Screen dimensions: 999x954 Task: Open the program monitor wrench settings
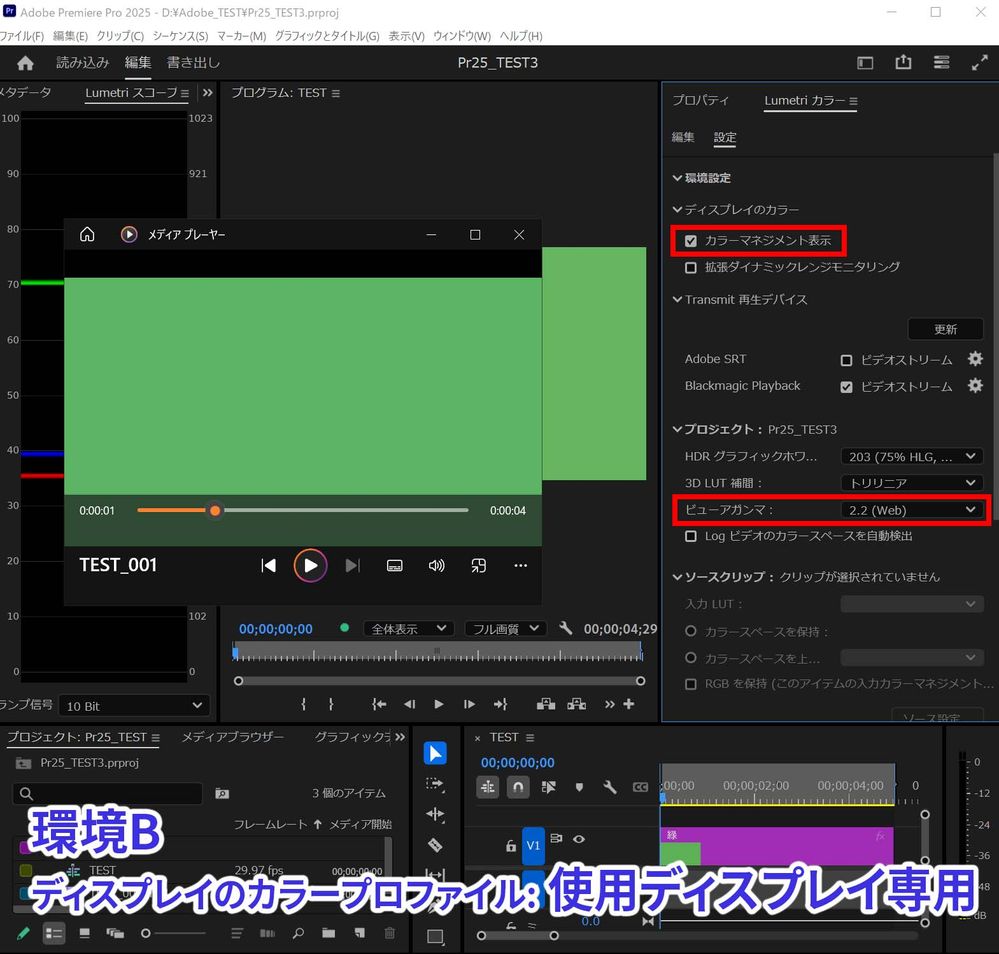(566, 629)
